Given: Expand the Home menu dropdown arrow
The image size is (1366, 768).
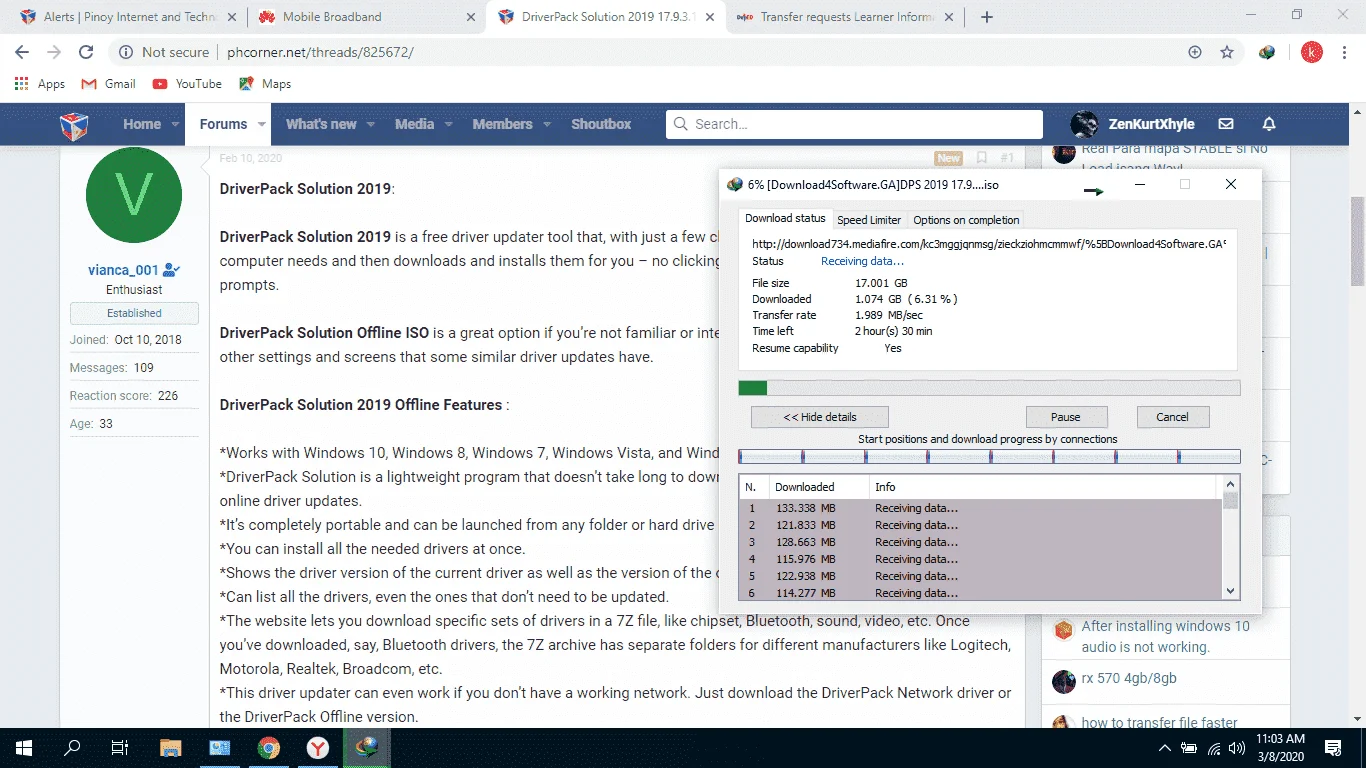Looking at the screenshot, I should click(x=175, y=124).
